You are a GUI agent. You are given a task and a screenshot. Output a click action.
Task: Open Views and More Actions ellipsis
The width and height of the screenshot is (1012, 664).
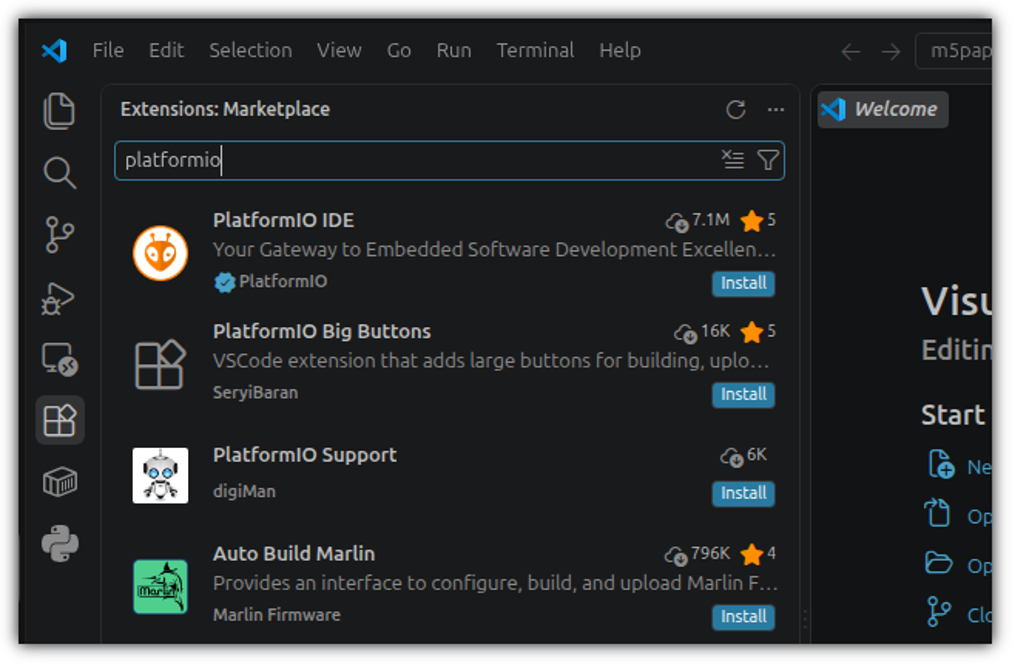click(x=776, y=110)
